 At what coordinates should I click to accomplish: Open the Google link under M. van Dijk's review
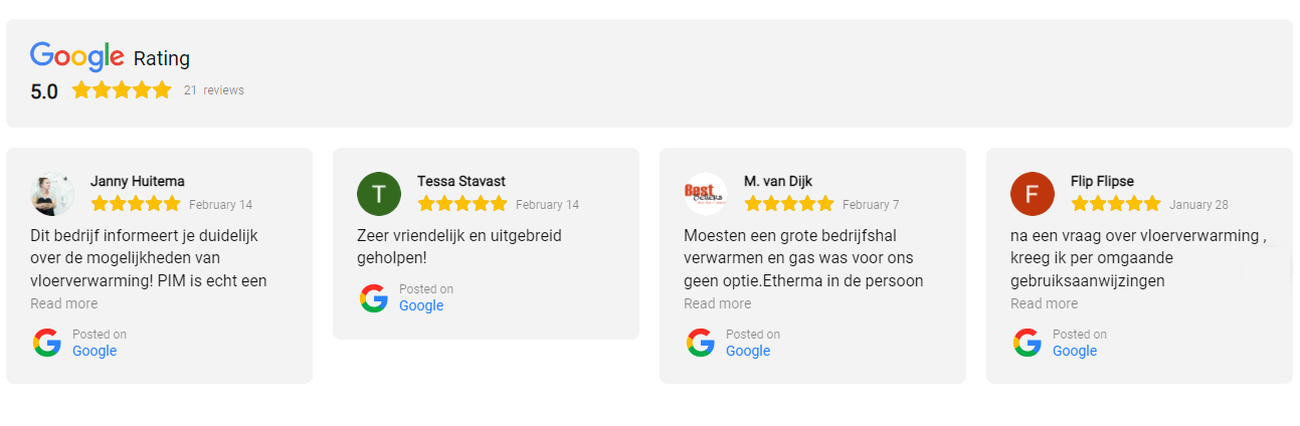coord(748,351)
